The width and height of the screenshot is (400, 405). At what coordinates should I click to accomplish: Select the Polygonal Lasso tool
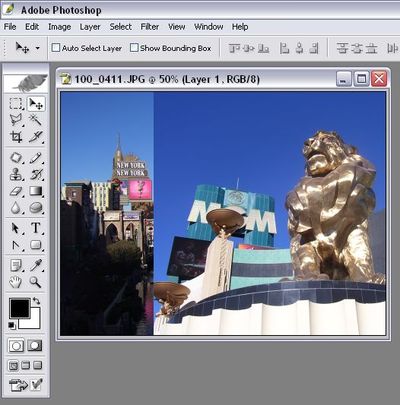point(16,120)
